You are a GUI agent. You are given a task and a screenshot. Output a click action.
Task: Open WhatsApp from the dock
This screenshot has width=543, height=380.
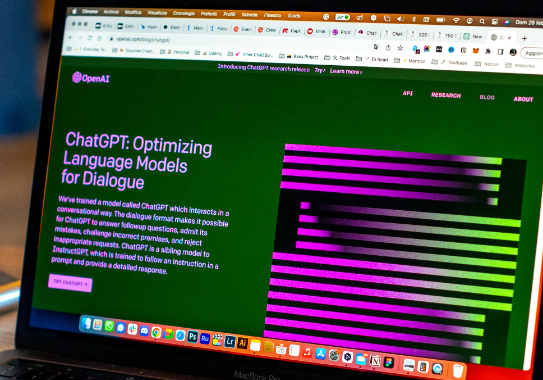[x=109, y=326]
